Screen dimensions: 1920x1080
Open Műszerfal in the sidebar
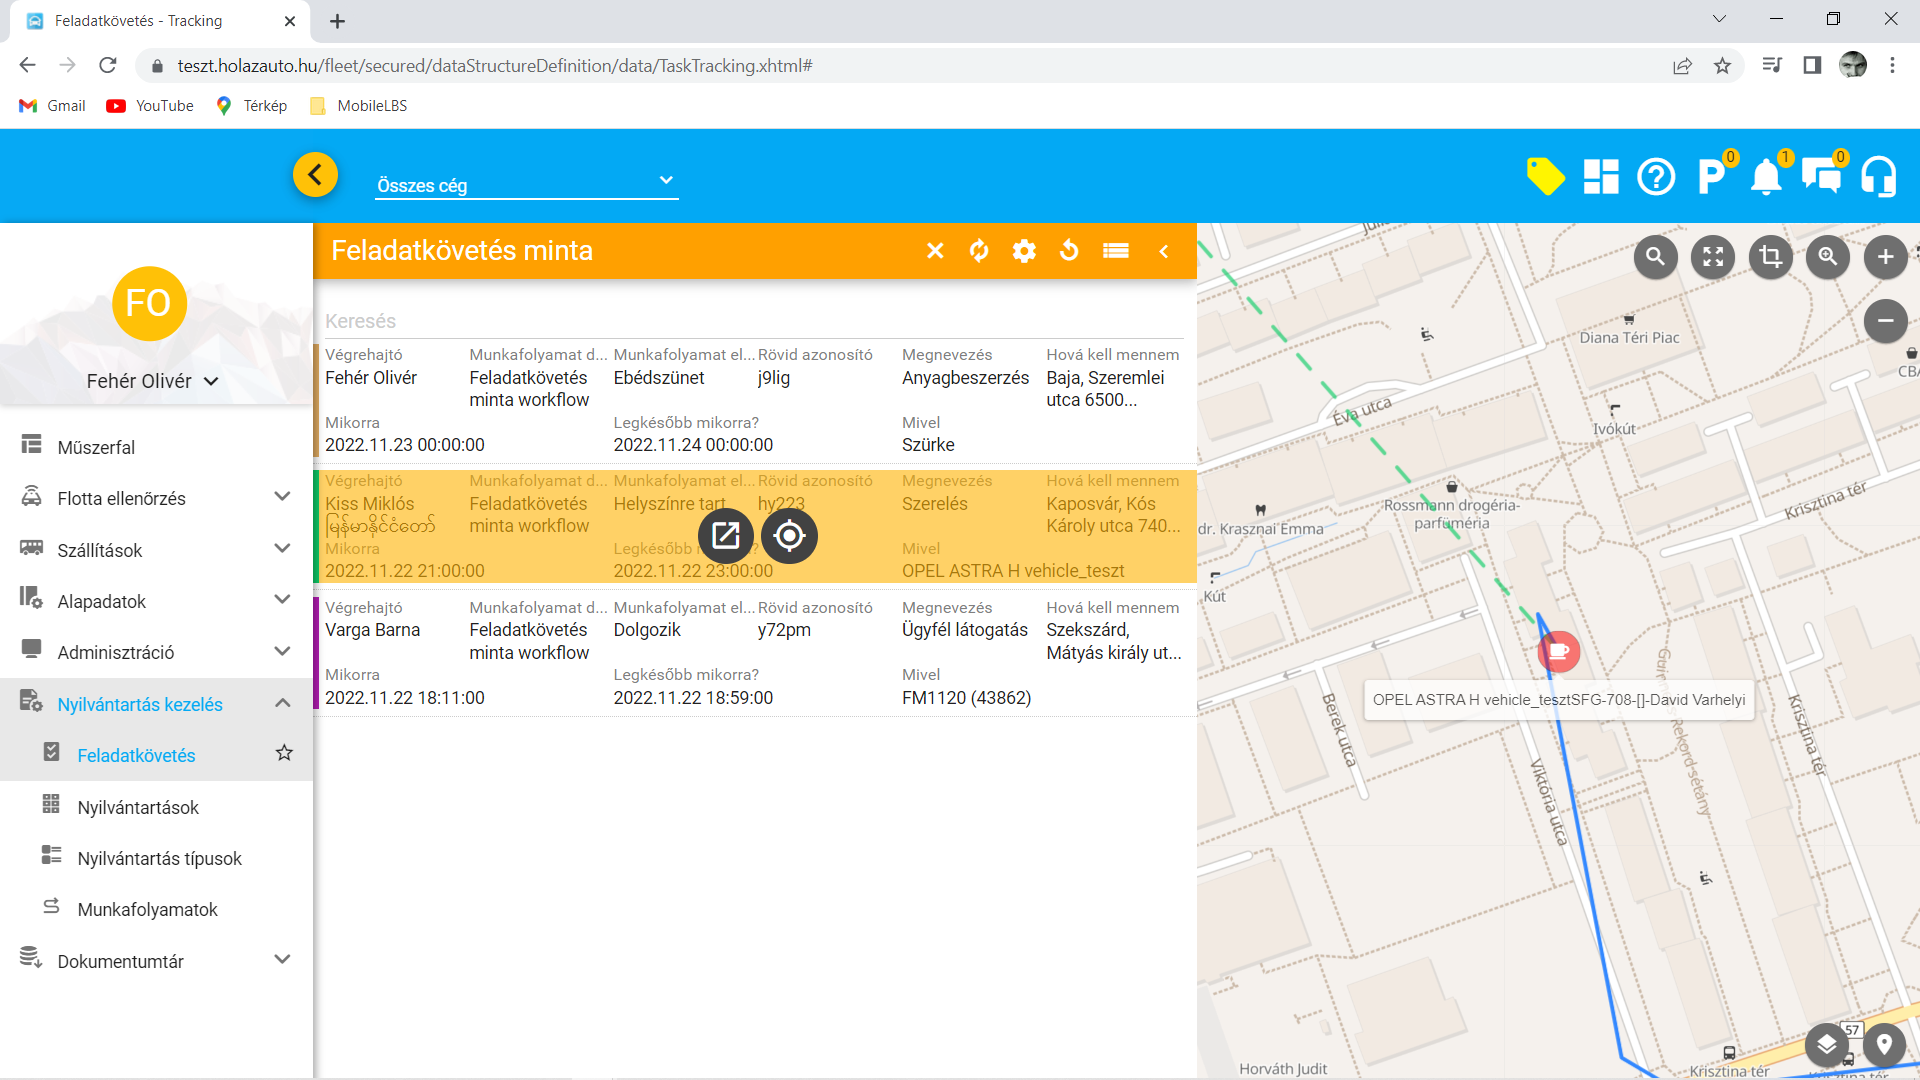(x=96, y=447)
